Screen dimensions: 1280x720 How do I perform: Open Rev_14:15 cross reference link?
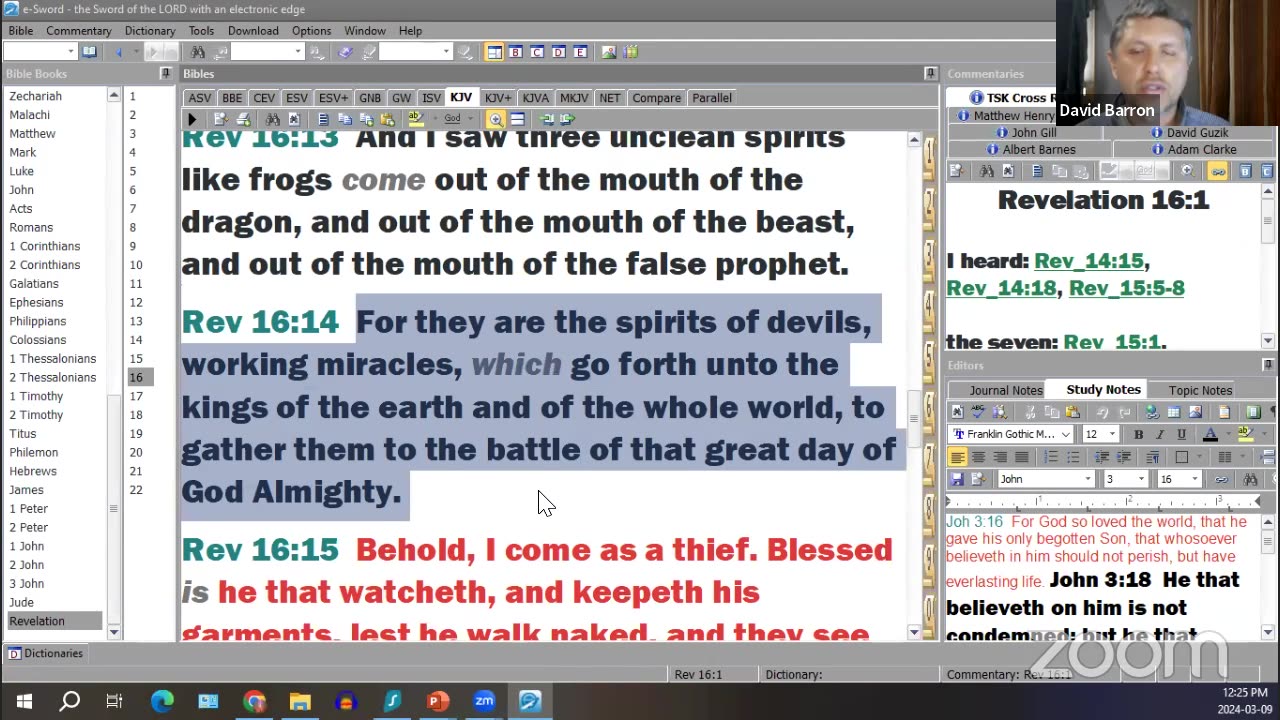(x=1088, y=261)
